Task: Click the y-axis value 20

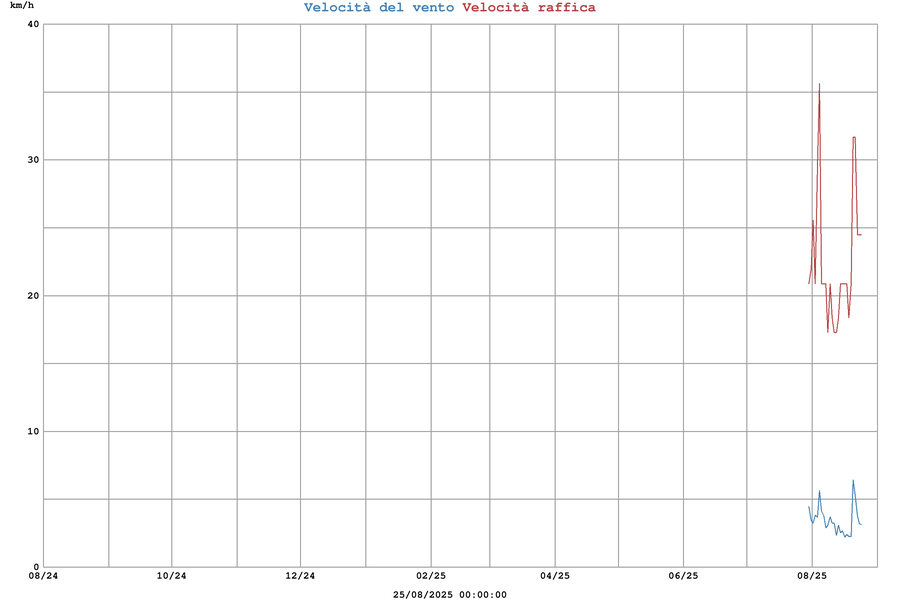Action: coord(33,296)
